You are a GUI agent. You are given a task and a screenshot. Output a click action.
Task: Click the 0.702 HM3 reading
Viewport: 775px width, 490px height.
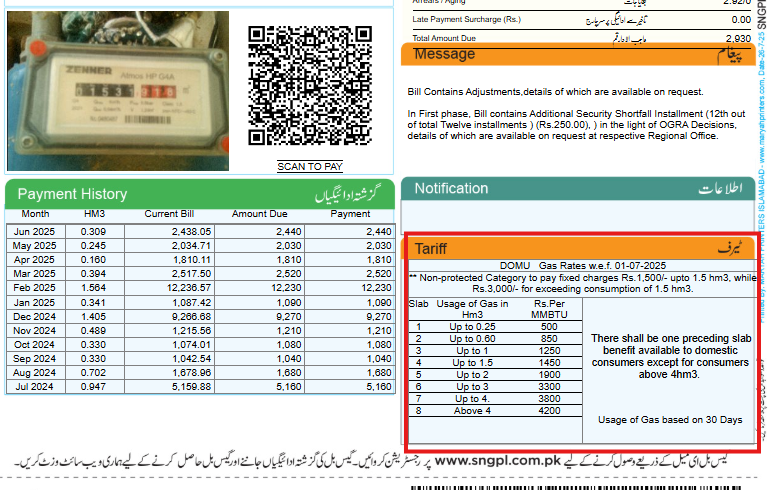click(93, 373)
